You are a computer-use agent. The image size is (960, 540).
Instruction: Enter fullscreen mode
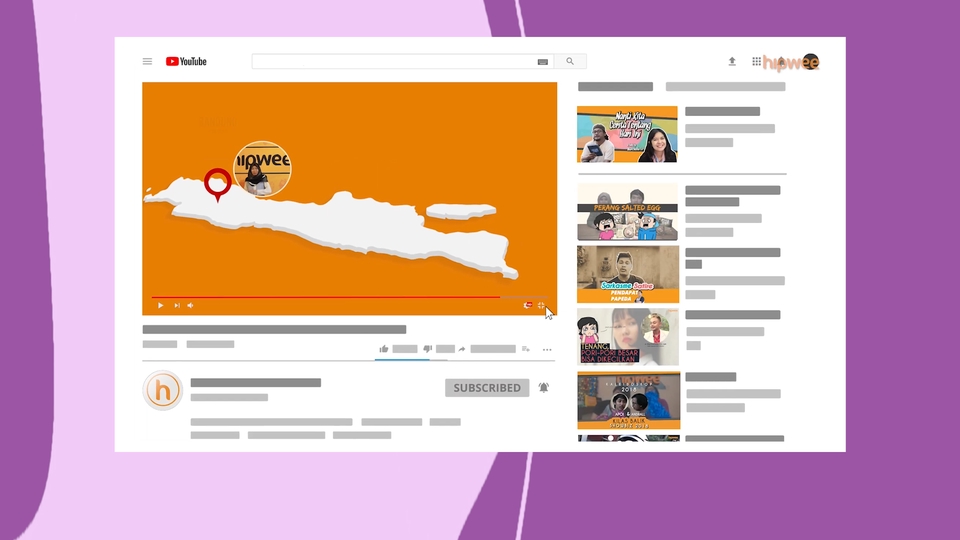(541, 305)
